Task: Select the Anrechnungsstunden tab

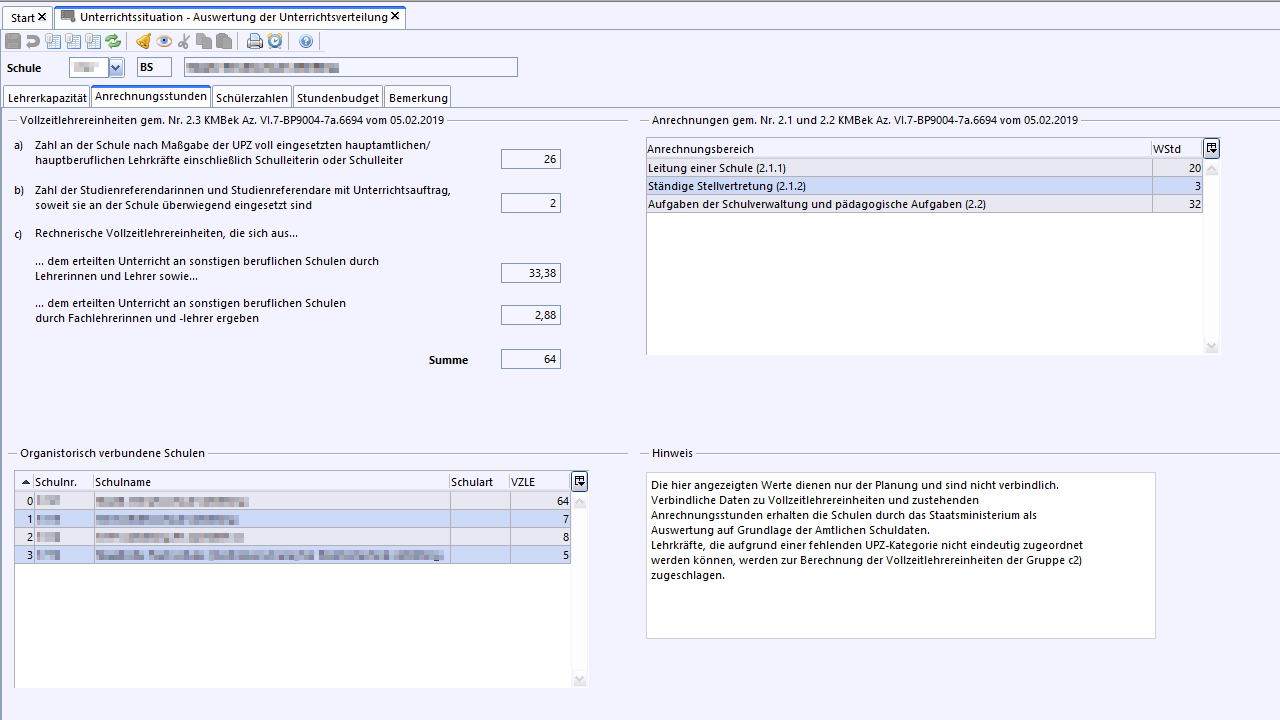Action: pos(151,96)
